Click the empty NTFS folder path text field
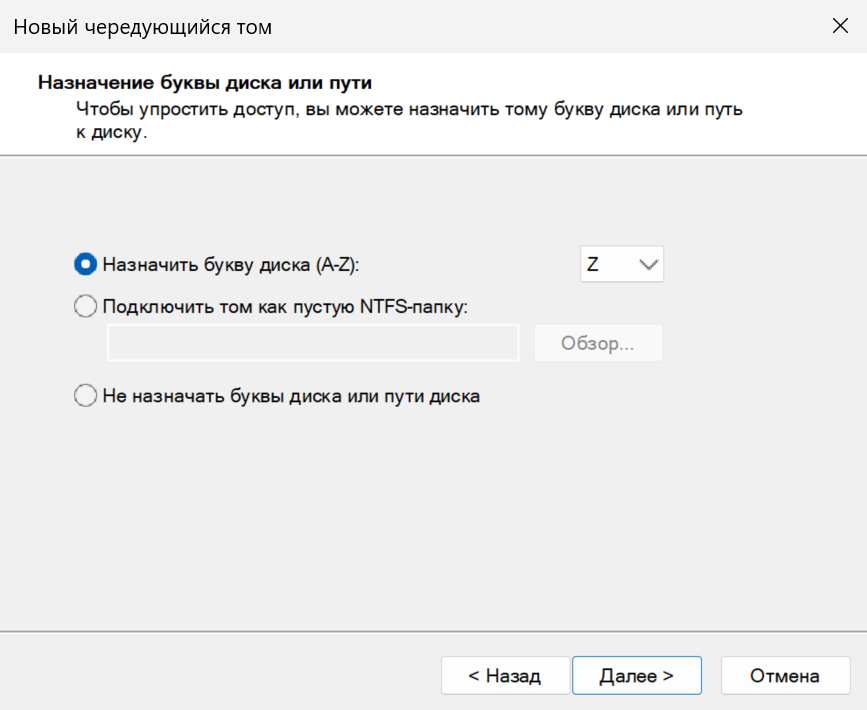Screen dimensions: 867x710 click(x=313, y=343)
